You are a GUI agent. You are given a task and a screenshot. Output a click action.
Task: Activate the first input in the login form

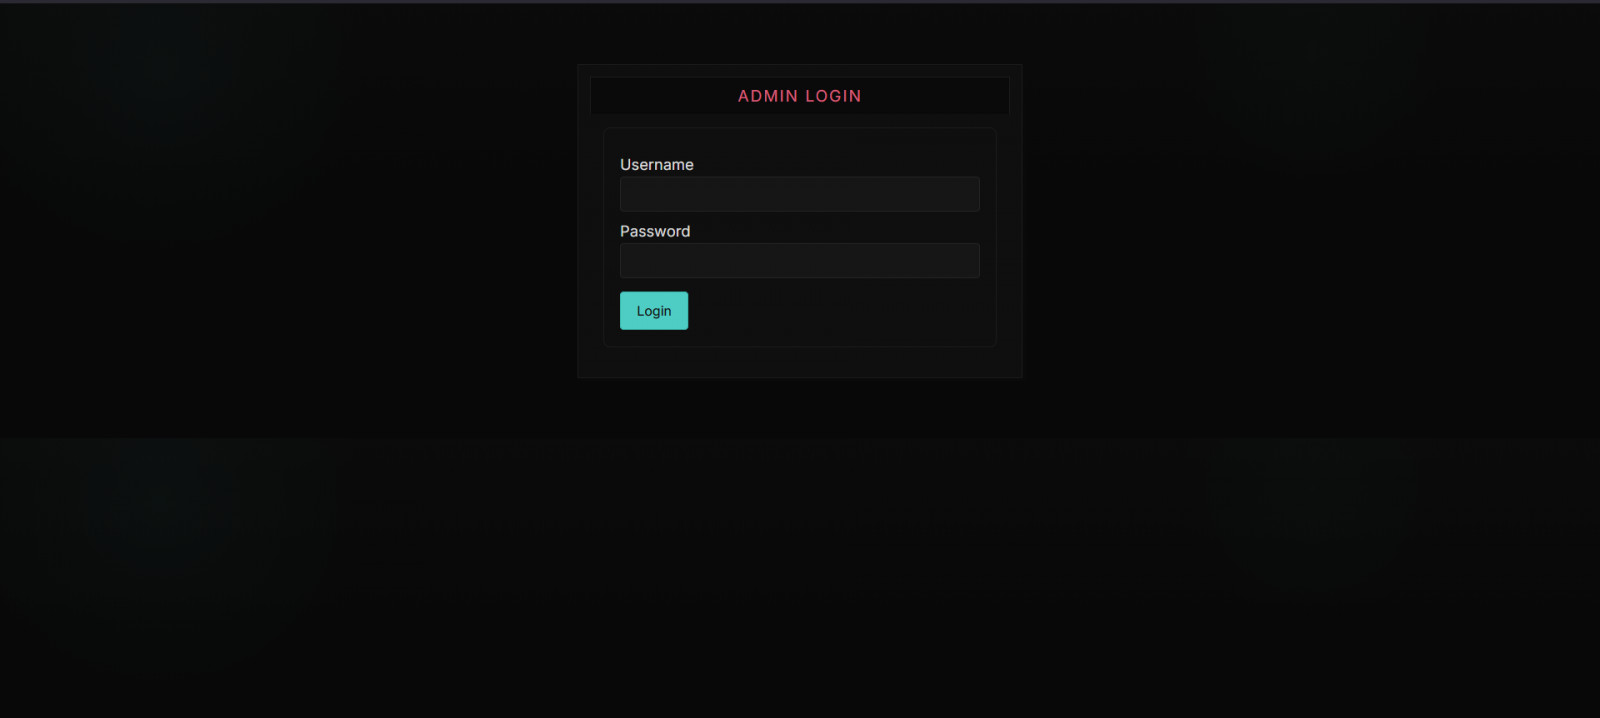click(x=799, y=194)
